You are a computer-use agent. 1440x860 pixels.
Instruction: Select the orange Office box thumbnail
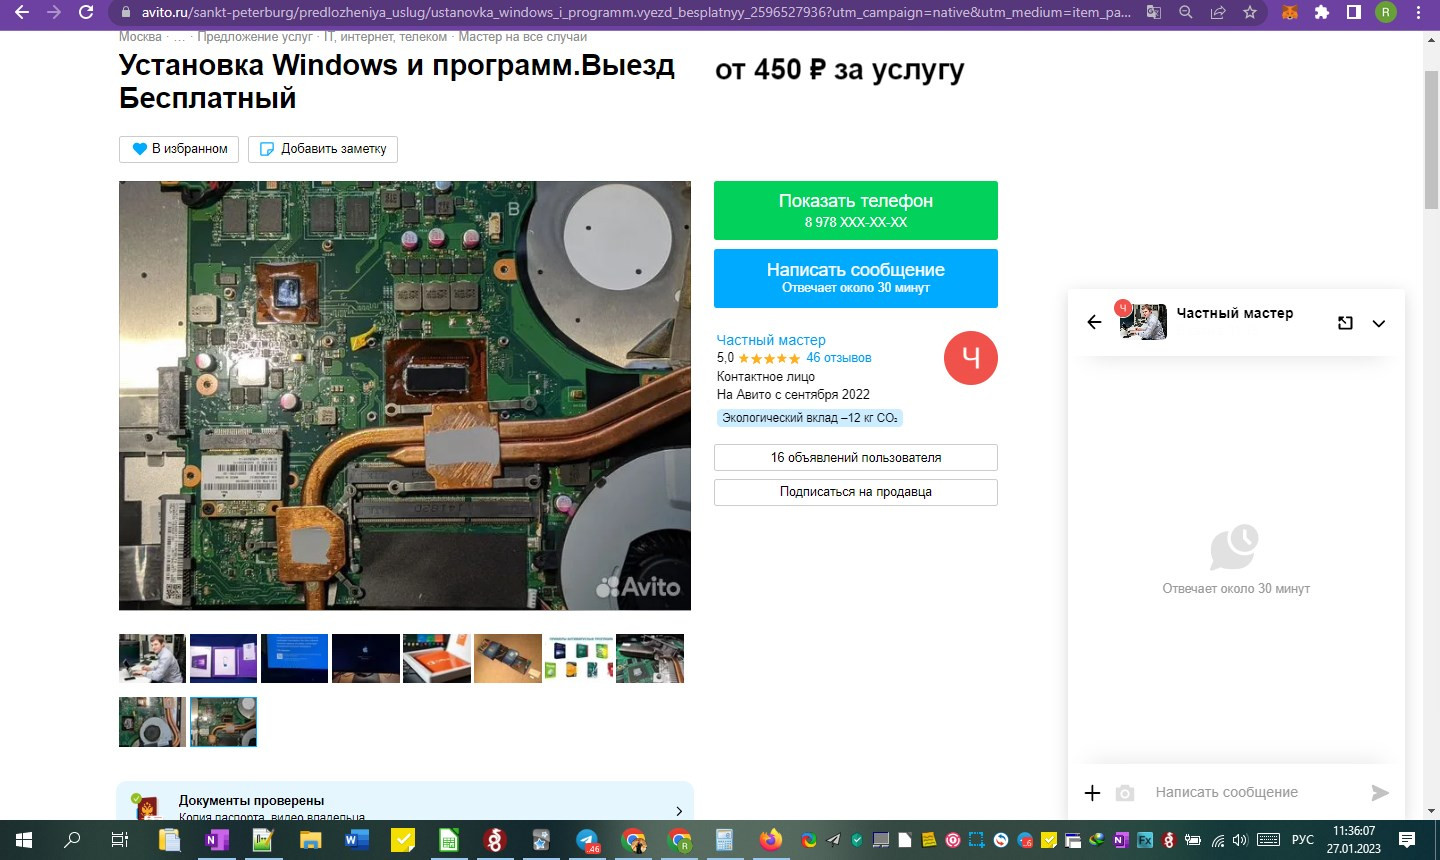click(437, 658)
